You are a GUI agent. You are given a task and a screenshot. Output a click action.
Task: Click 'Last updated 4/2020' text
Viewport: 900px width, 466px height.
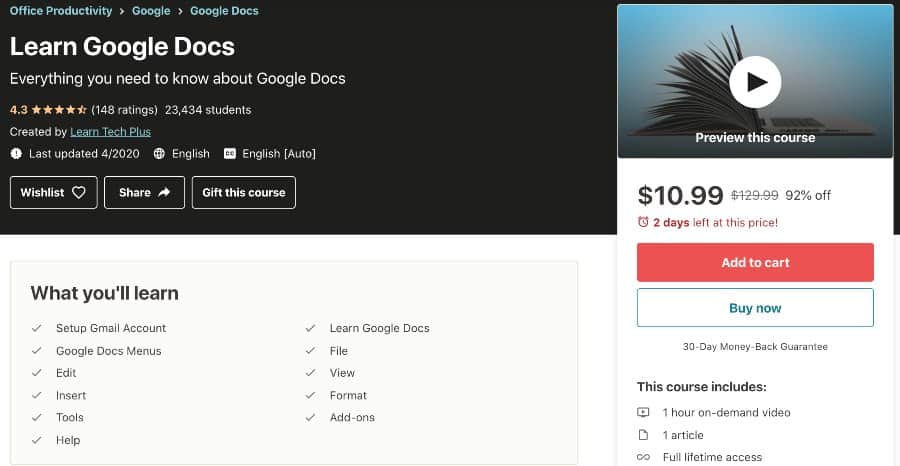coord(84,154)
